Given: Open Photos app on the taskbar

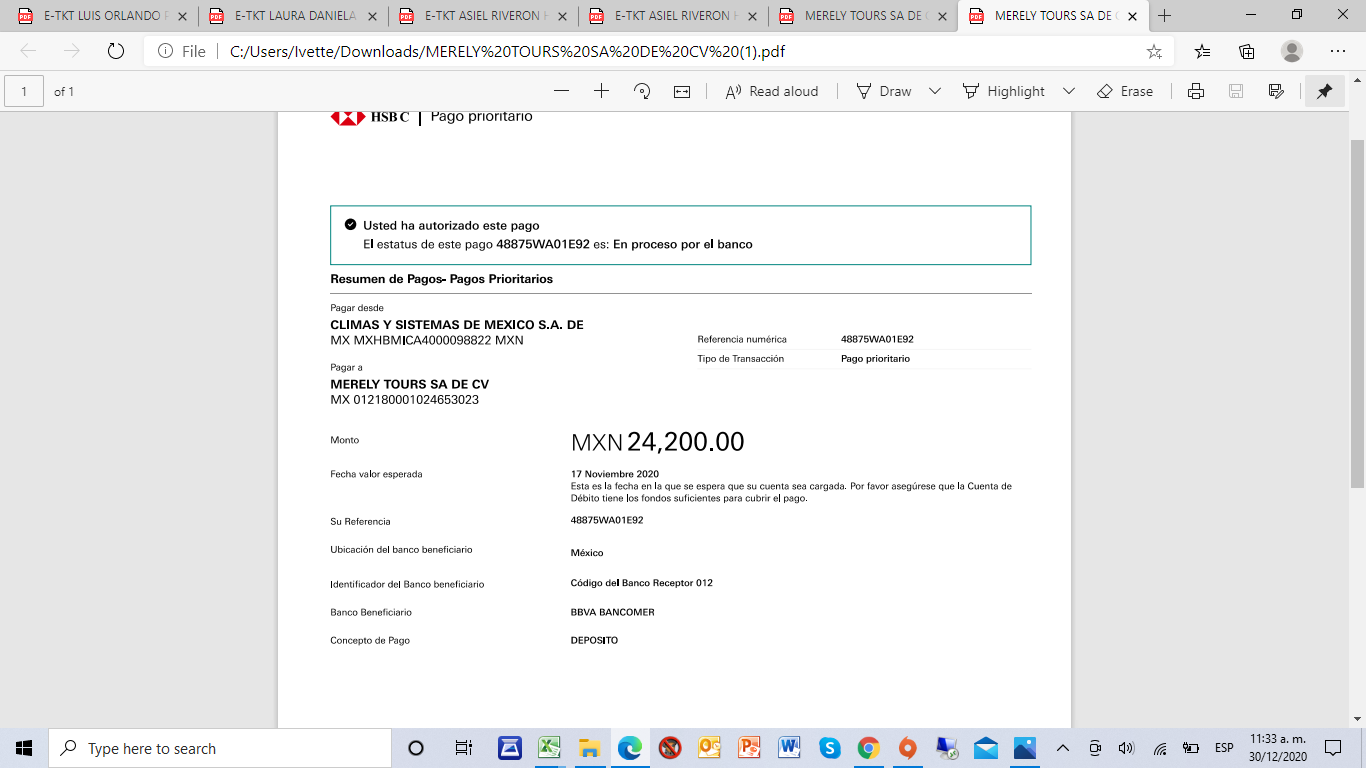Looking at the screenshot, I should coord(1025,748).
